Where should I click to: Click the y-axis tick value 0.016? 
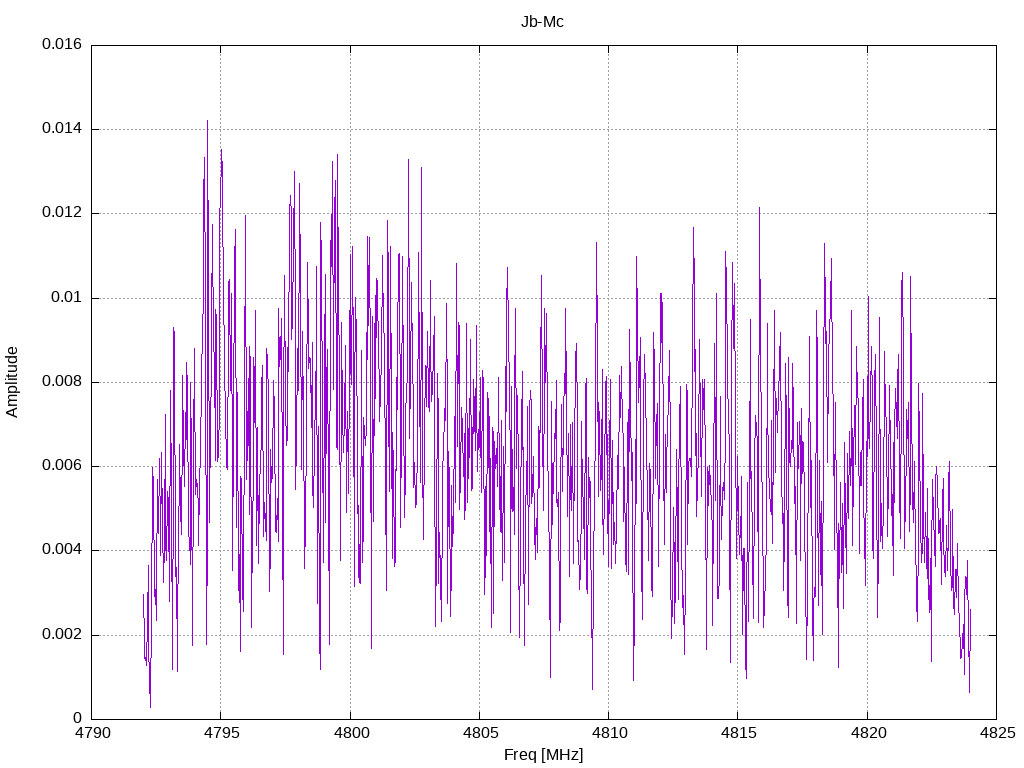tap(62, 44)
